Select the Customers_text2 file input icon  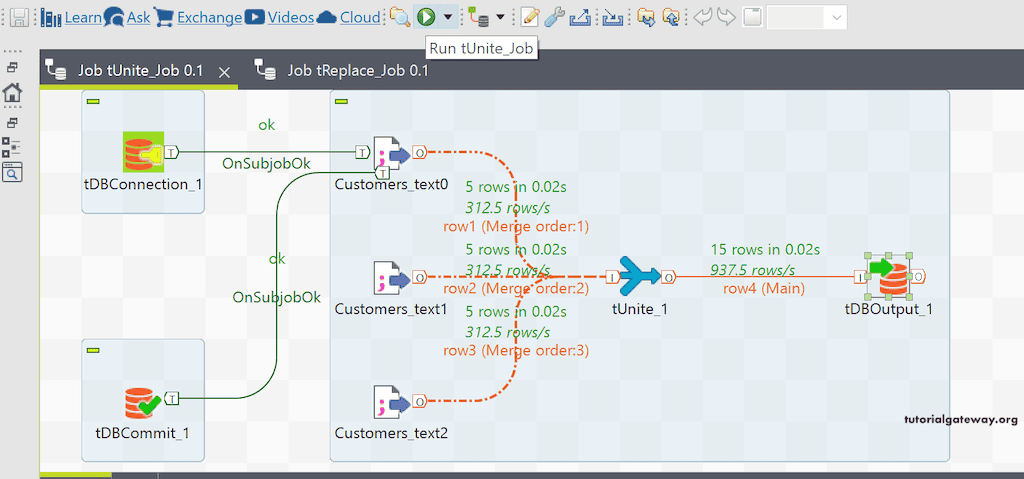390,402
